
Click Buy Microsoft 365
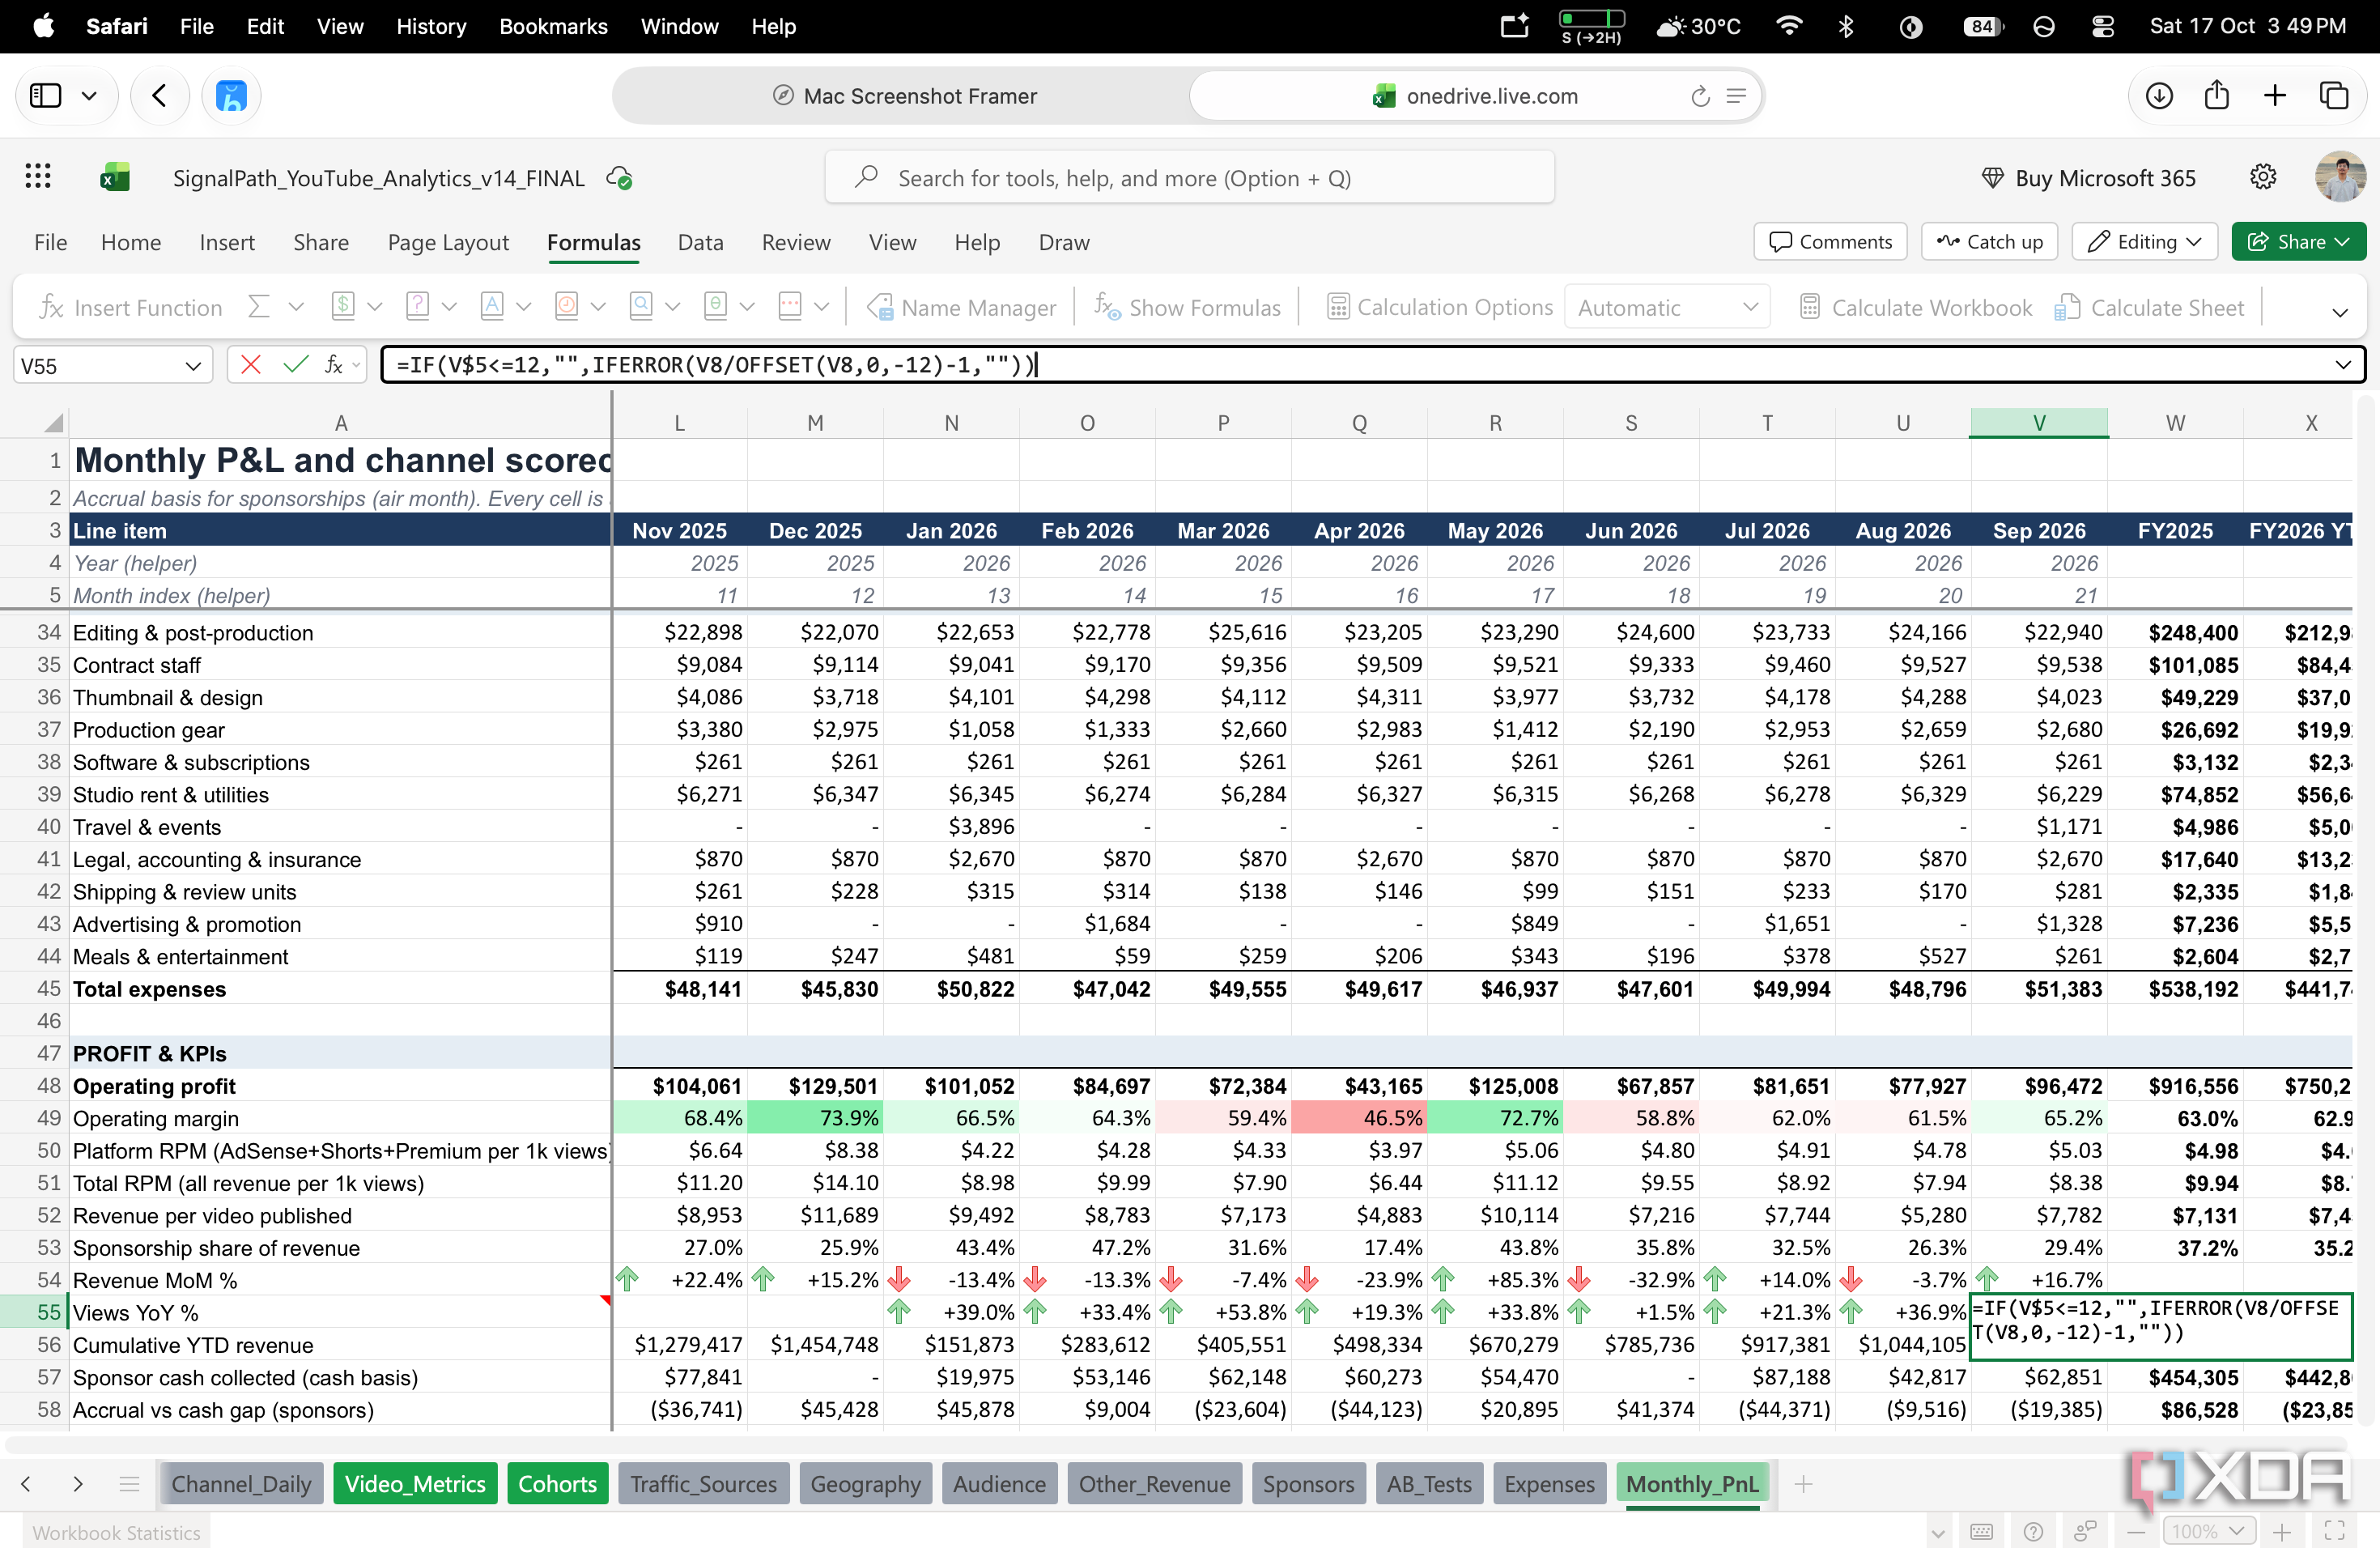2088,178
